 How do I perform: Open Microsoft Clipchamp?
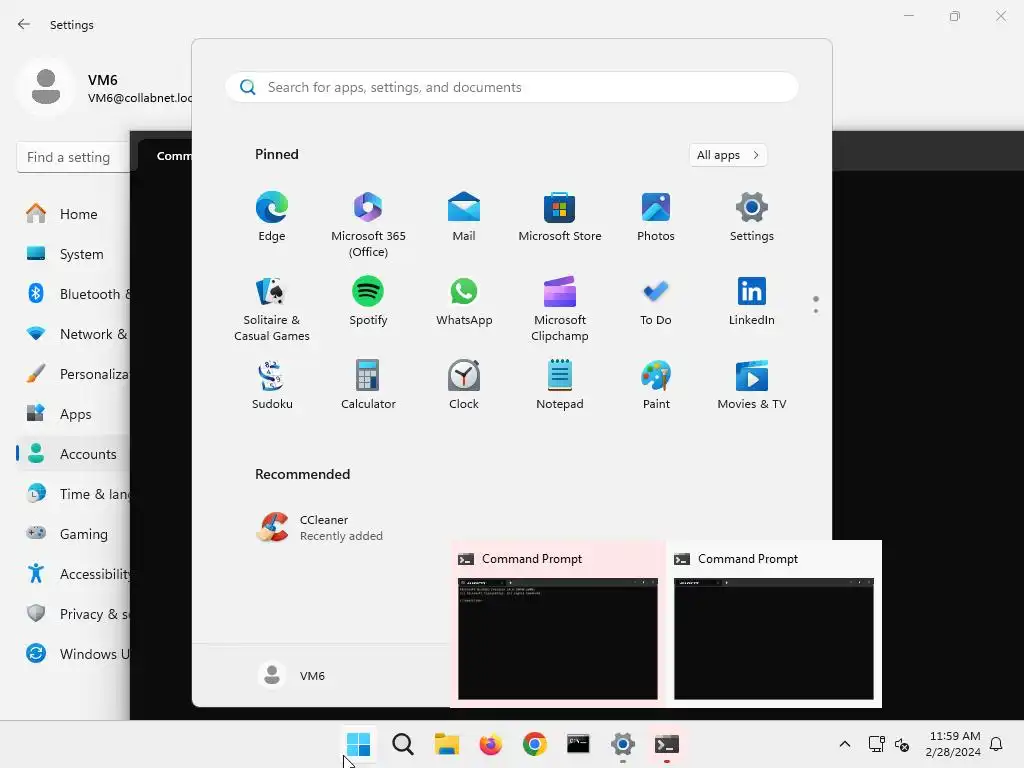pyautogui.click(x=560, y=309)
